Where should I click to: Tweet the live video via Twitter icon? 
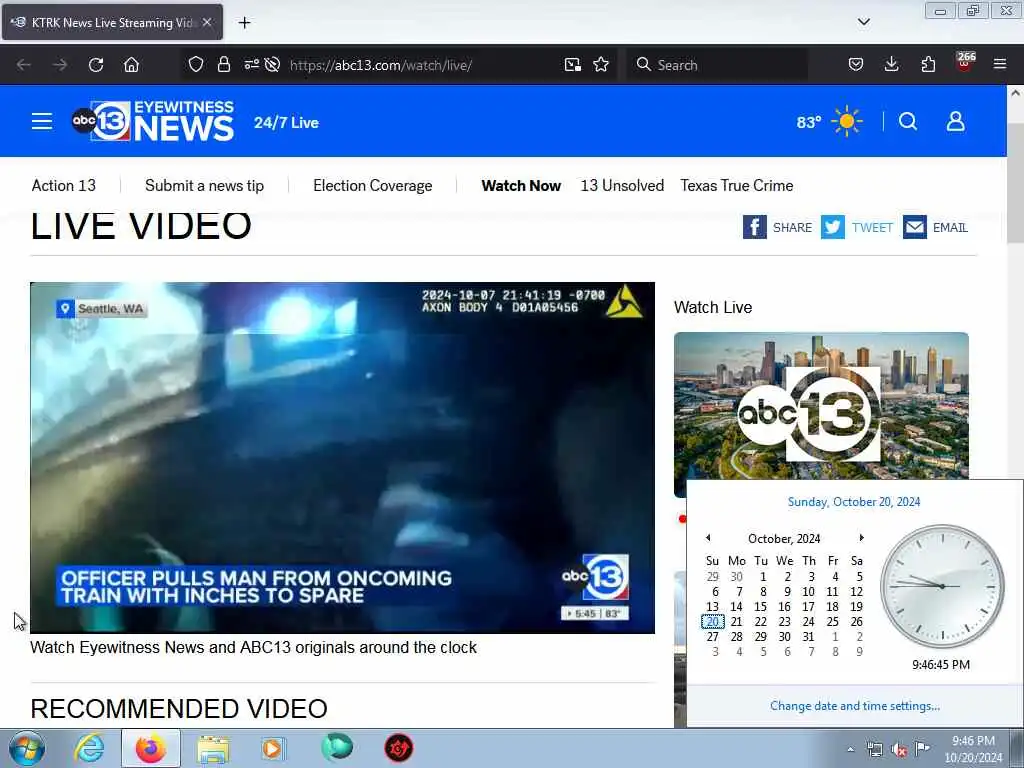pos(833,227)
